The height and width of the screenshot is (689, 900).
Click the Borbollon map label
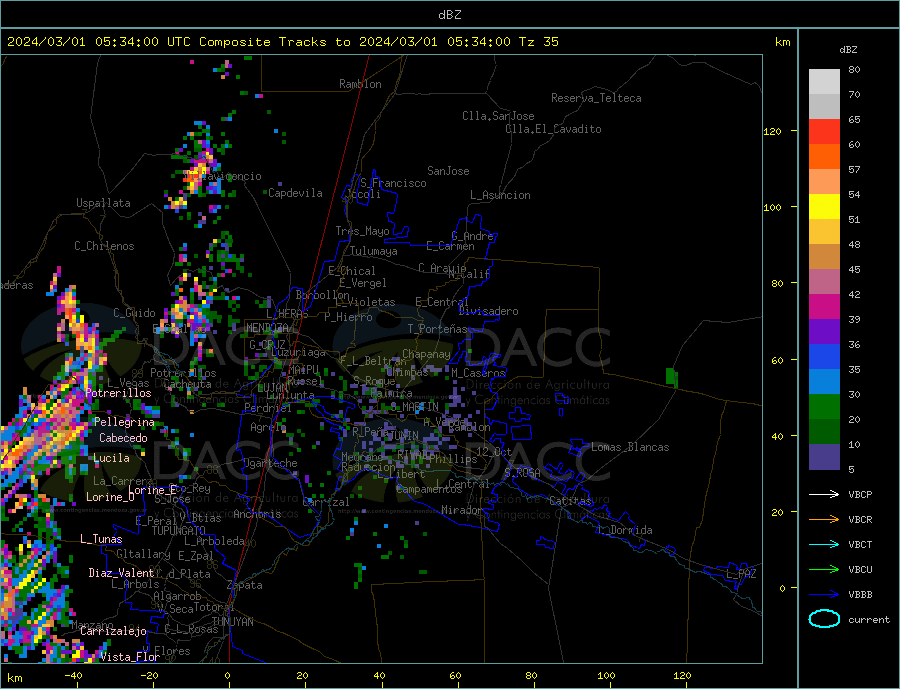[x=323, y=295]
